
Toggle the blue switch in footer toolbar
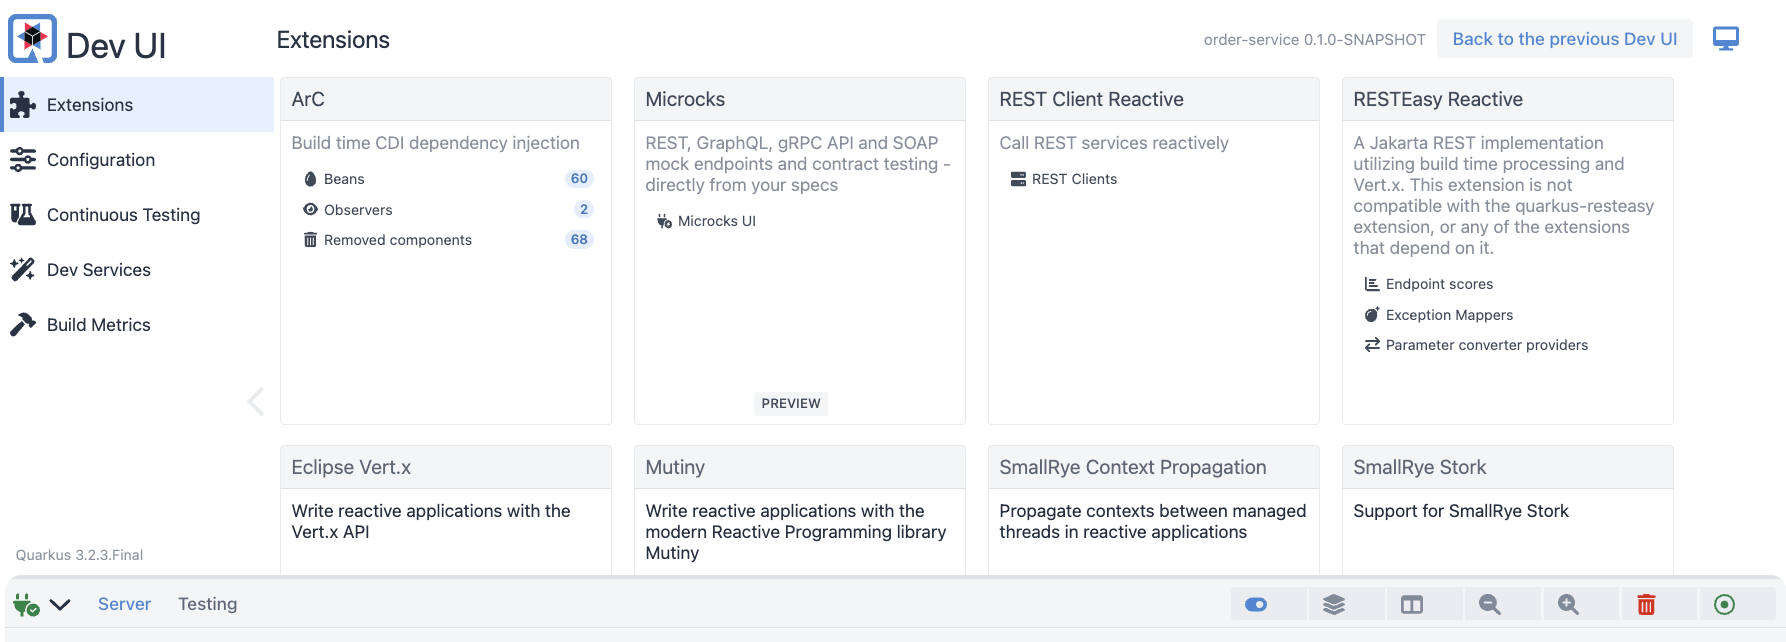[1256, 604]
